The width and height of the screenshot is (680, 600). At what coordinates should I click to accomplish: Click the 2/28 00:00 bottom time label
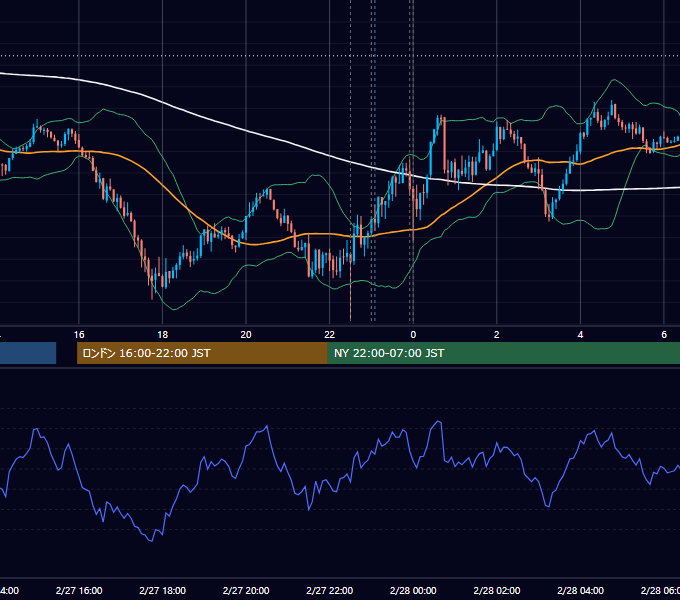(413, 591)
